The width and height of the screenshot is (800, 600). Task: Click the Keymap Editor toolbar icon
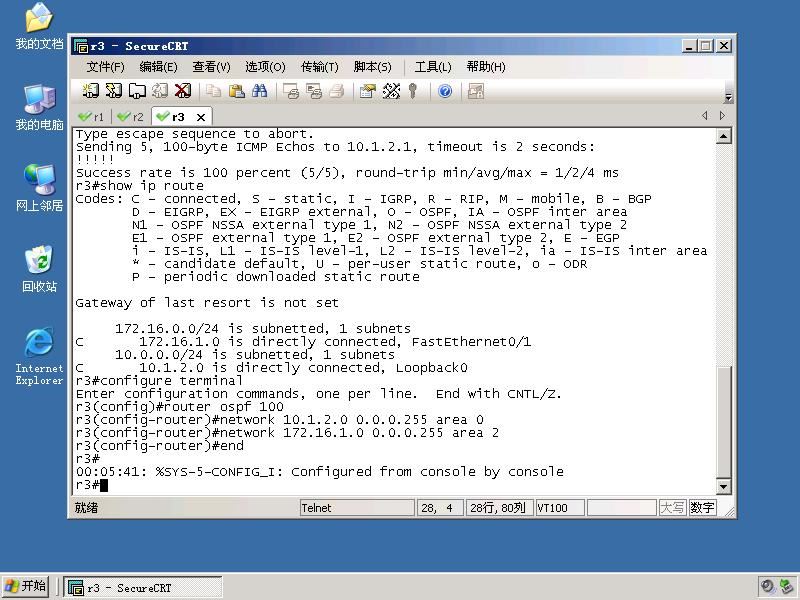(x=391, y=91)
